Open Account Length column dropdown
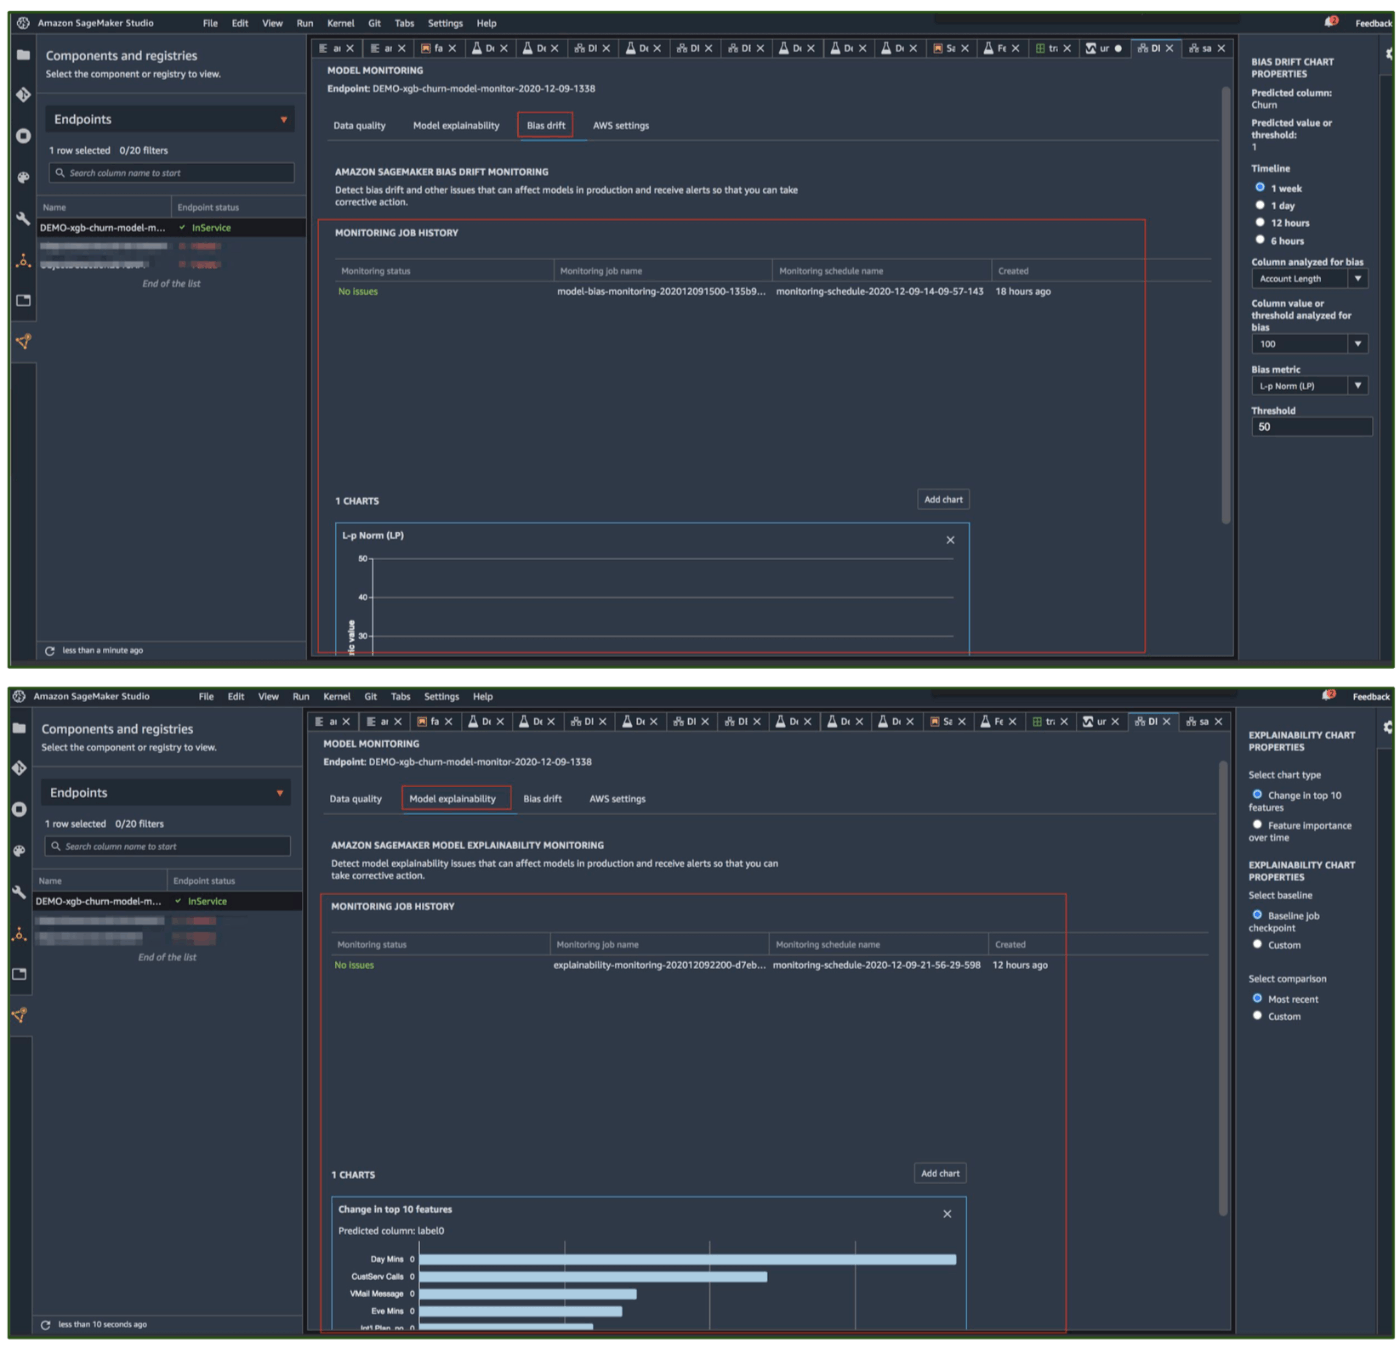Viewport: 1400px width, 1348px height. pyautogui.click(x=1309, y=279)
